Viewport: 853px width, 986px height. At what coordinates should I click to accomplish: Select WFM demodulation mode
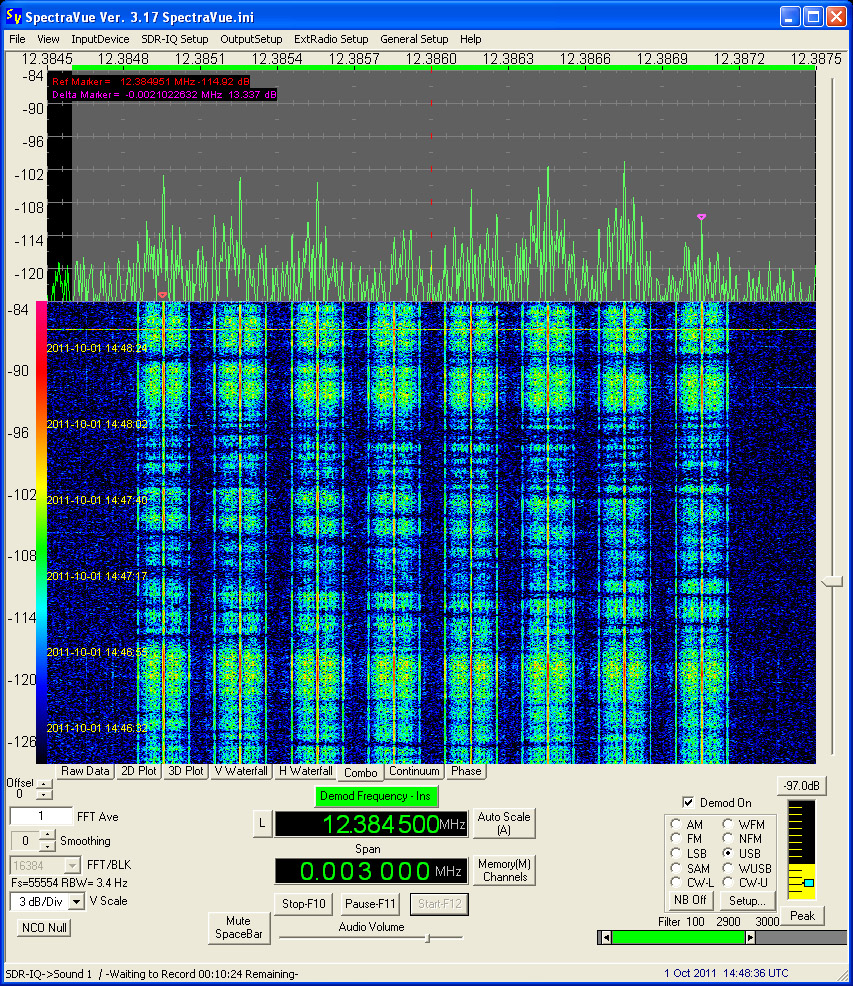click(x=728, y=824)
